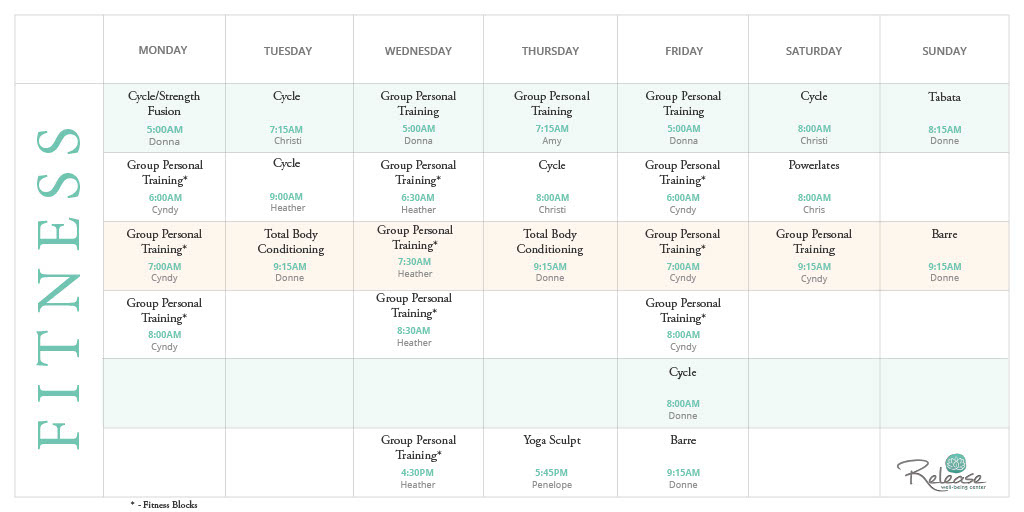Screen dimensions: 1024x512
Task: Select the Tuesday column header
Action: 288,51
